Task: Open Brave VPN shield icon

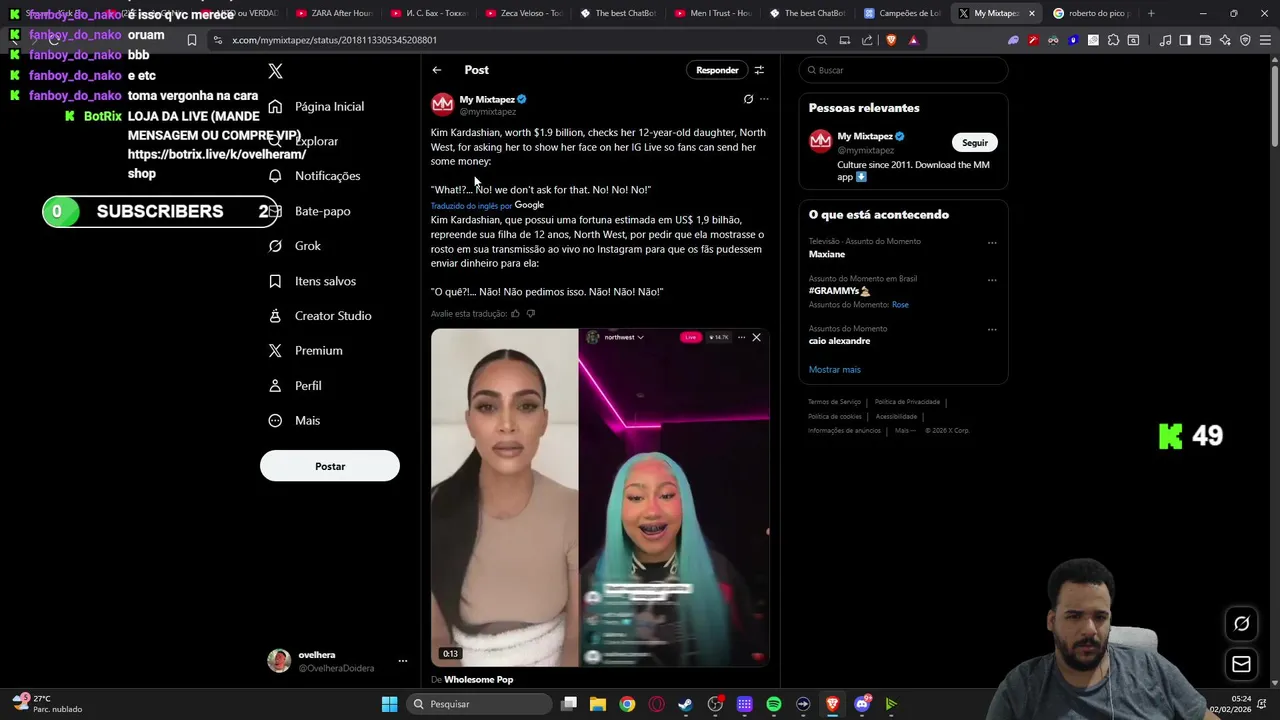Action: 1245,40
